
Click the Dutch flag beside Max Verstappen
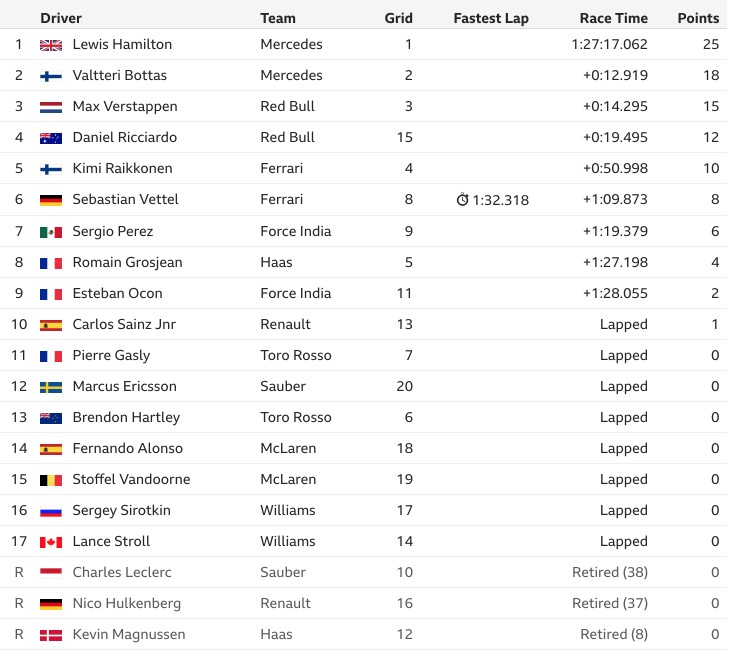pos(51,107)
